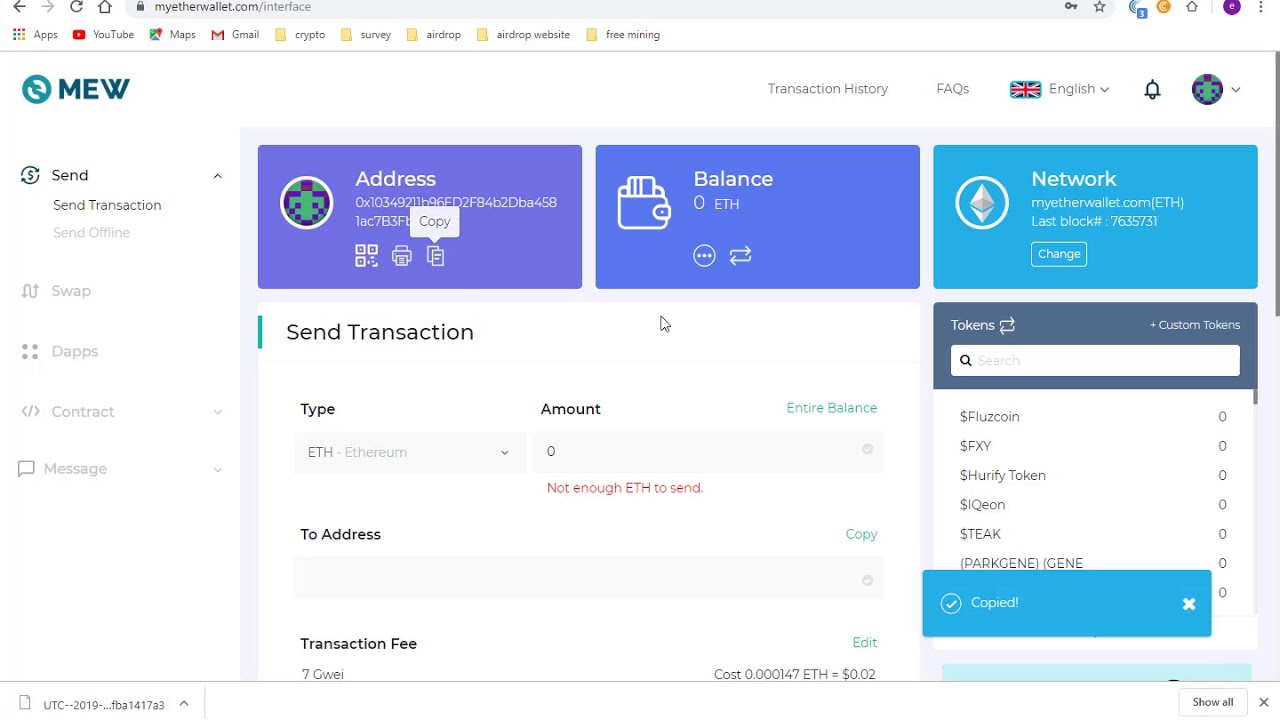Edit the transaction fee
The image size is (1280, 720).
(x=865, y=643)
